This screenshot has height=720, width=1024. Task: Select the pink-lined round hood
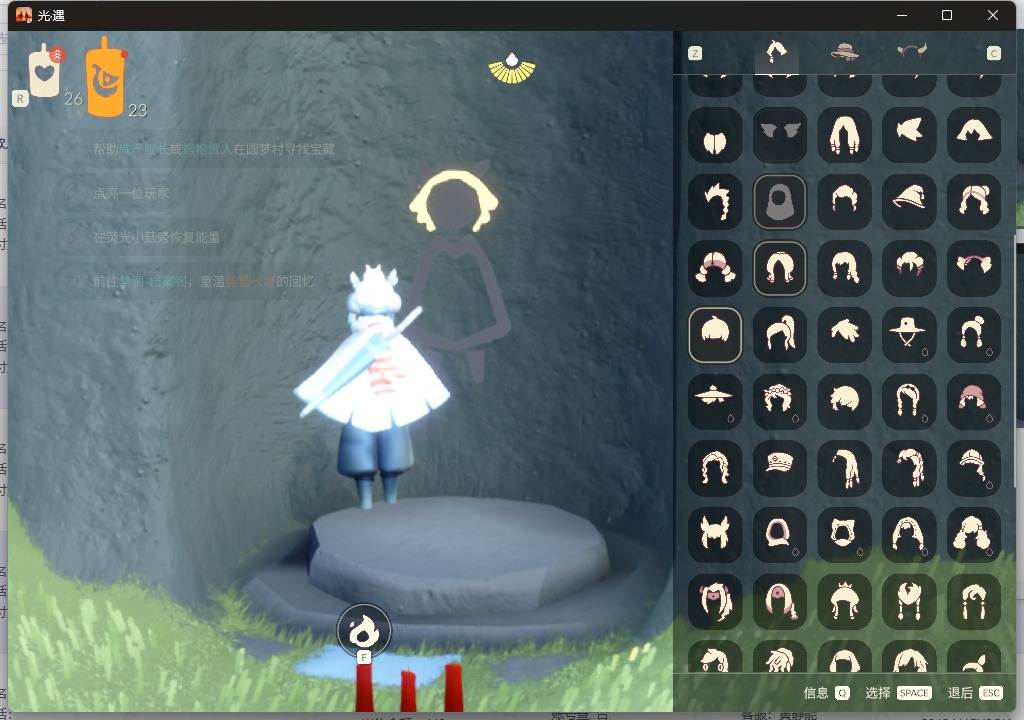coord(780,535)
